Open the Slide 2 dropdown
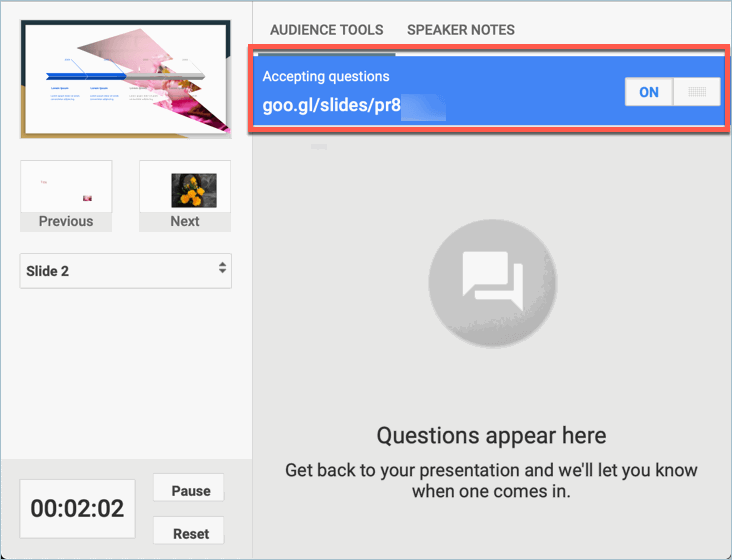 pyautogui.click(x=126, y=271)
